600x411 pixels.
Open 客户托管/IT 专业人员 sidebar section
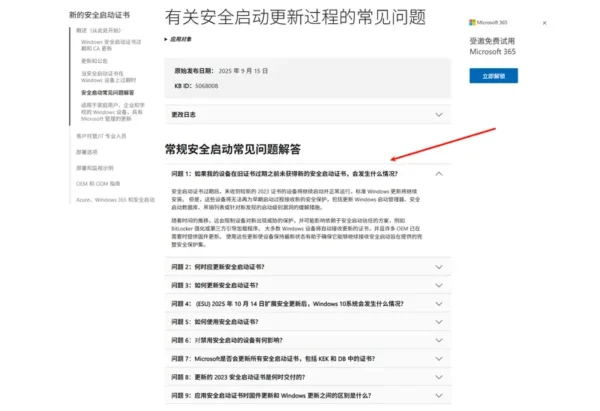click(101, 136)
